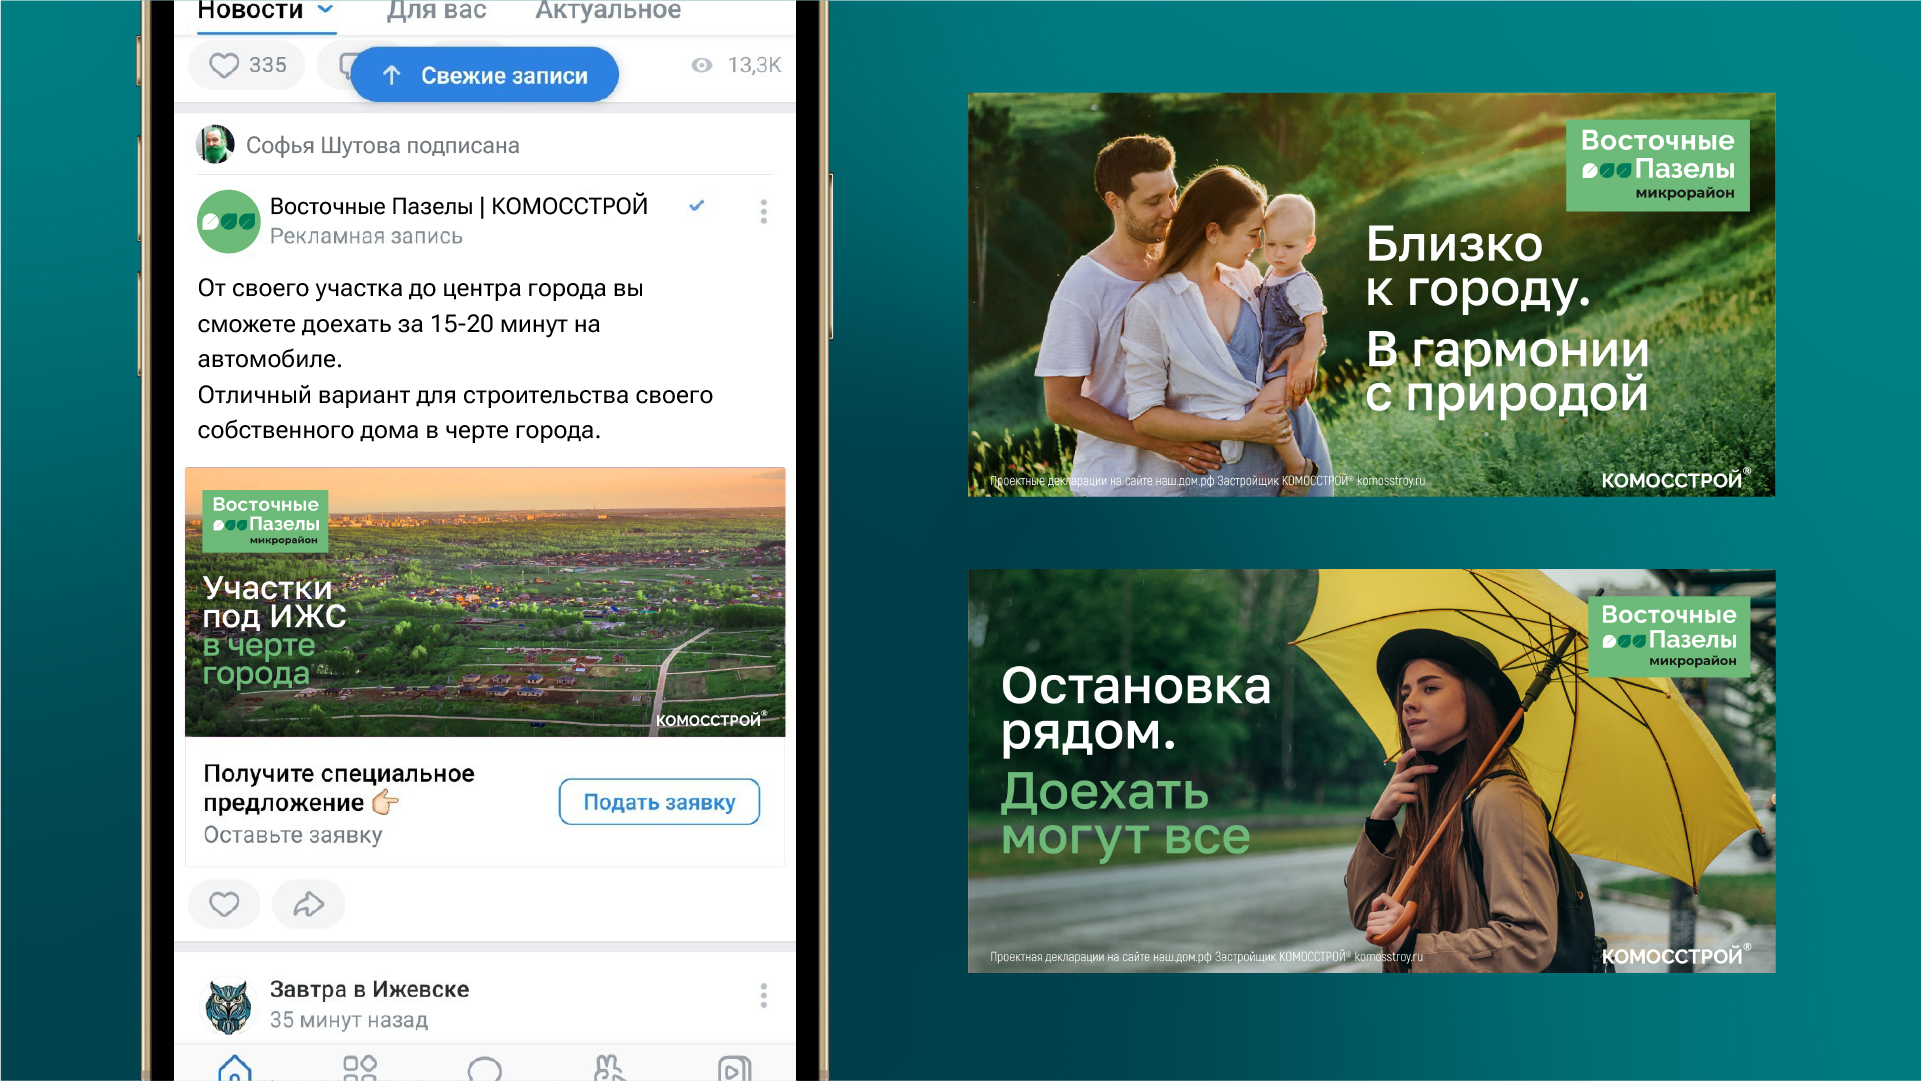Viewport: 1921px width, 1081px height.
Task: Open the video clips icon in the bottom bar
Action: [x=734, y=1069]
